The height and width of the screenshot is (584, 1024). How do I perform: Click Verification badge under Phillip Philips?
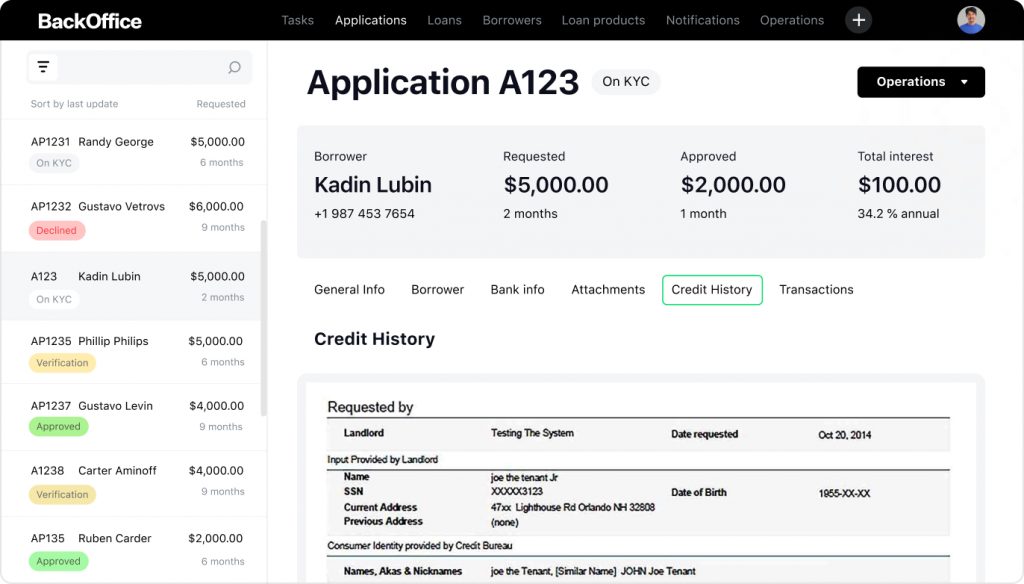tap(62, 363)
